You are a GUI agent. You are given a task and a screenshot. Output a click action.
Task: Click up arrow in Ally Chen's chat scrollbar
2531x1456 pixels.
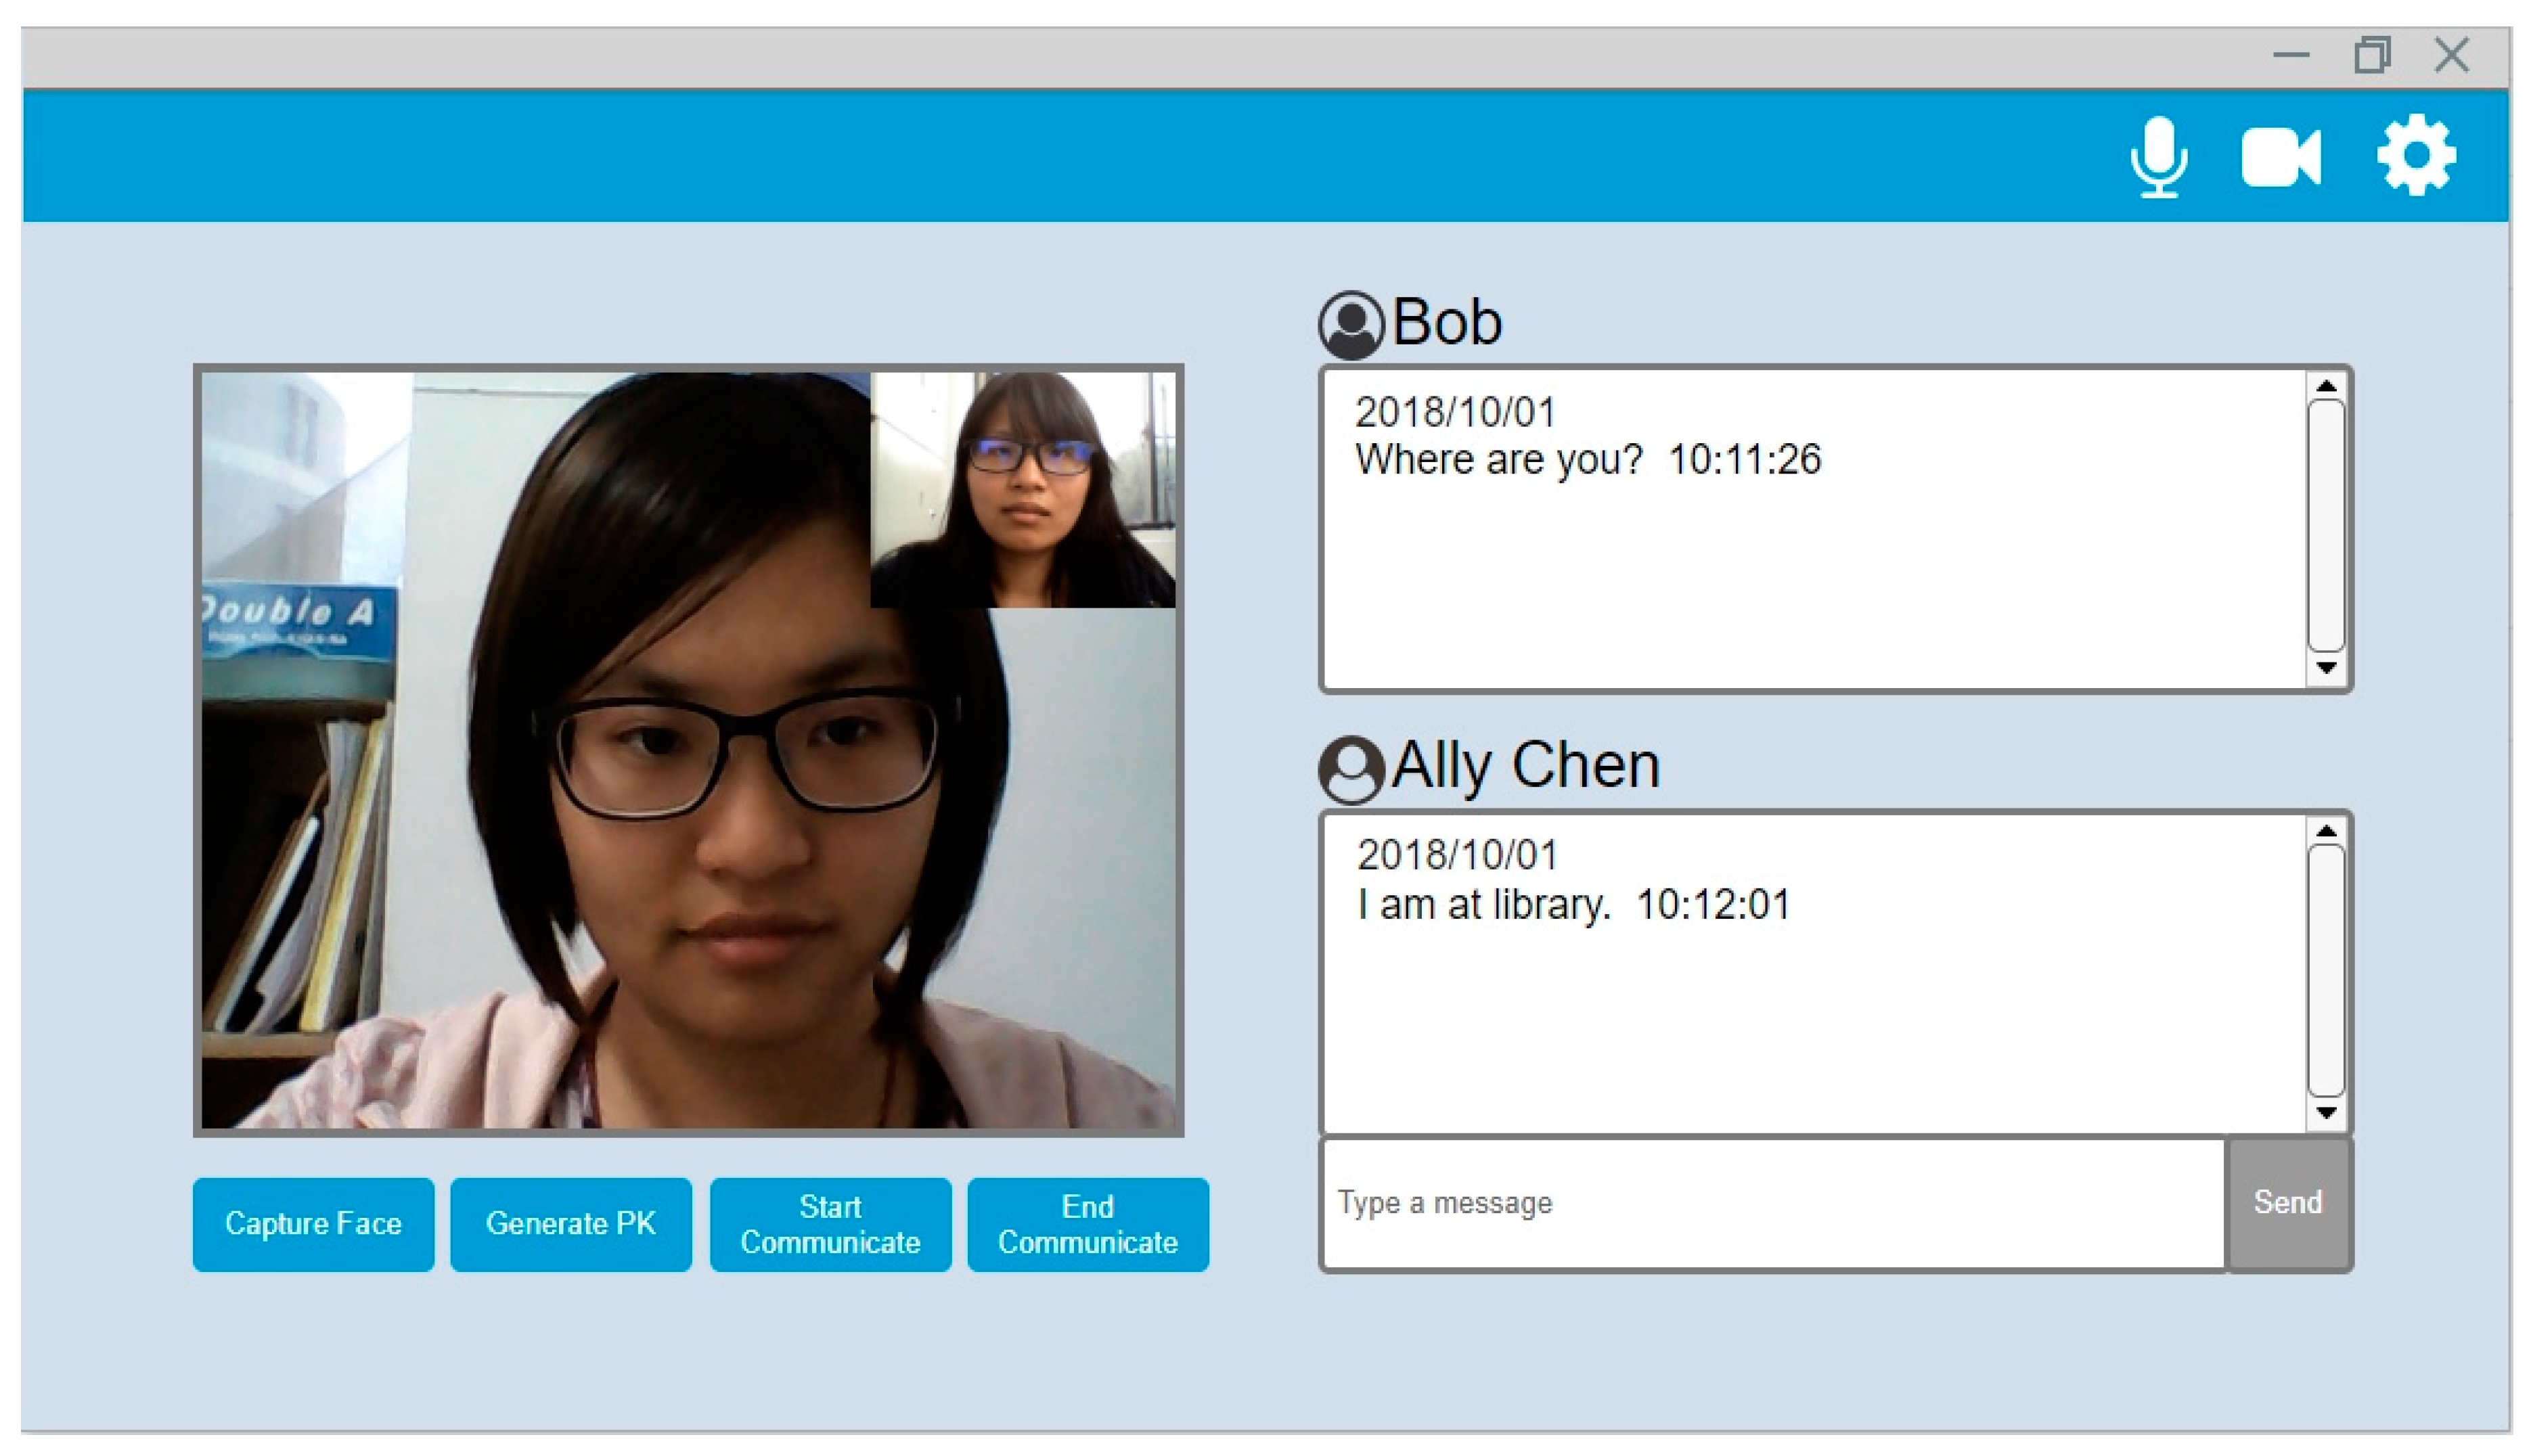point(2326,831)
